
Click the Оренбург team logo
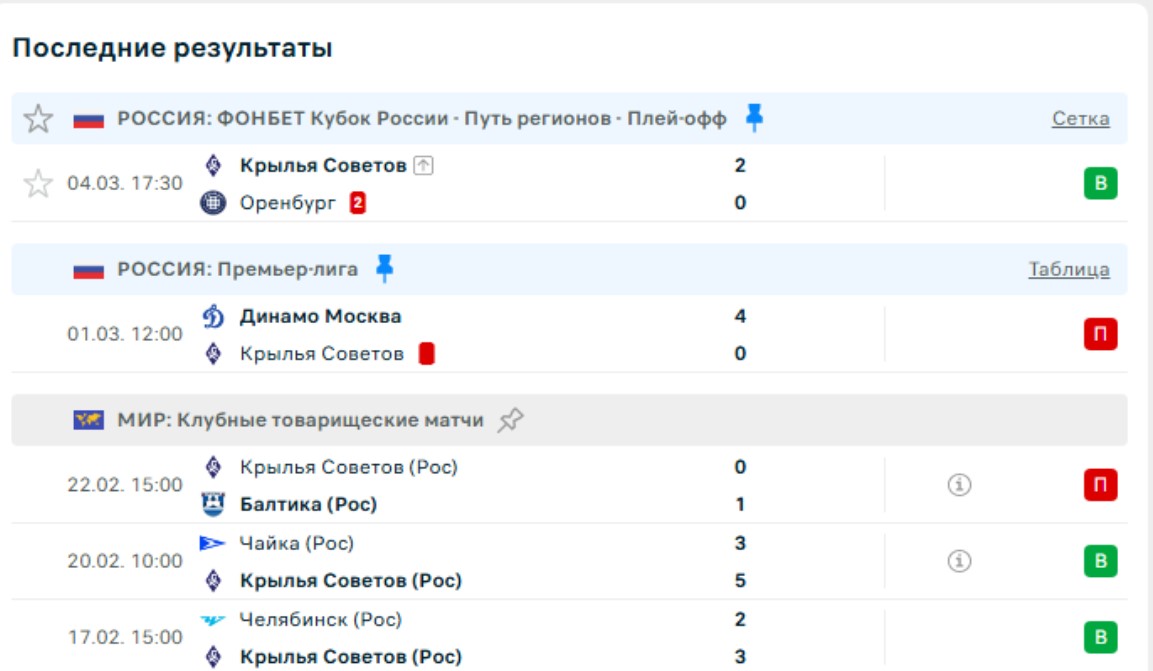click(213, 203)
